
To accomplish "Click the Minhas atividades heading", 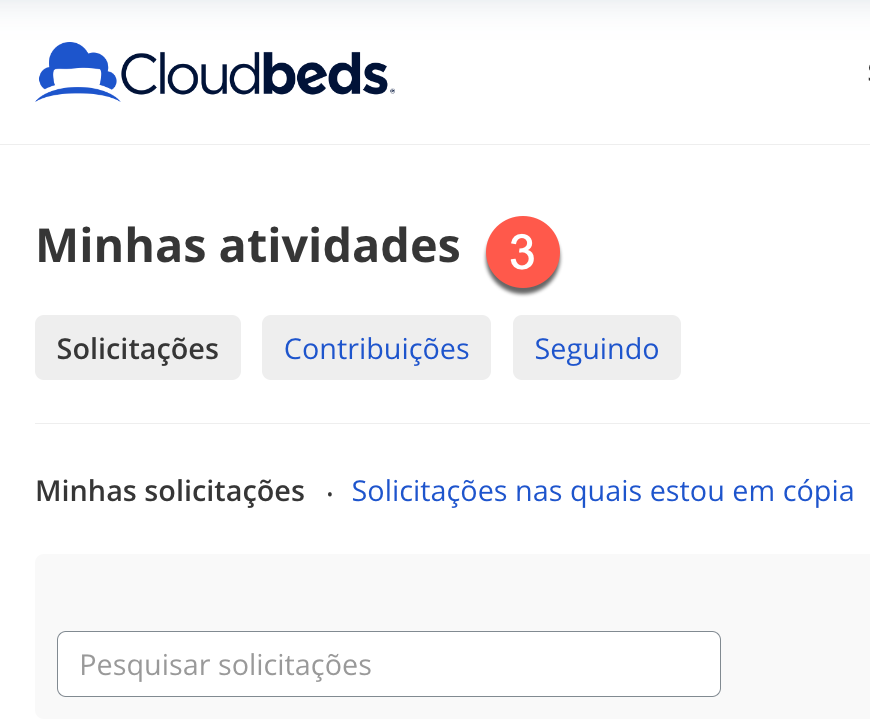I will point(248,246).
